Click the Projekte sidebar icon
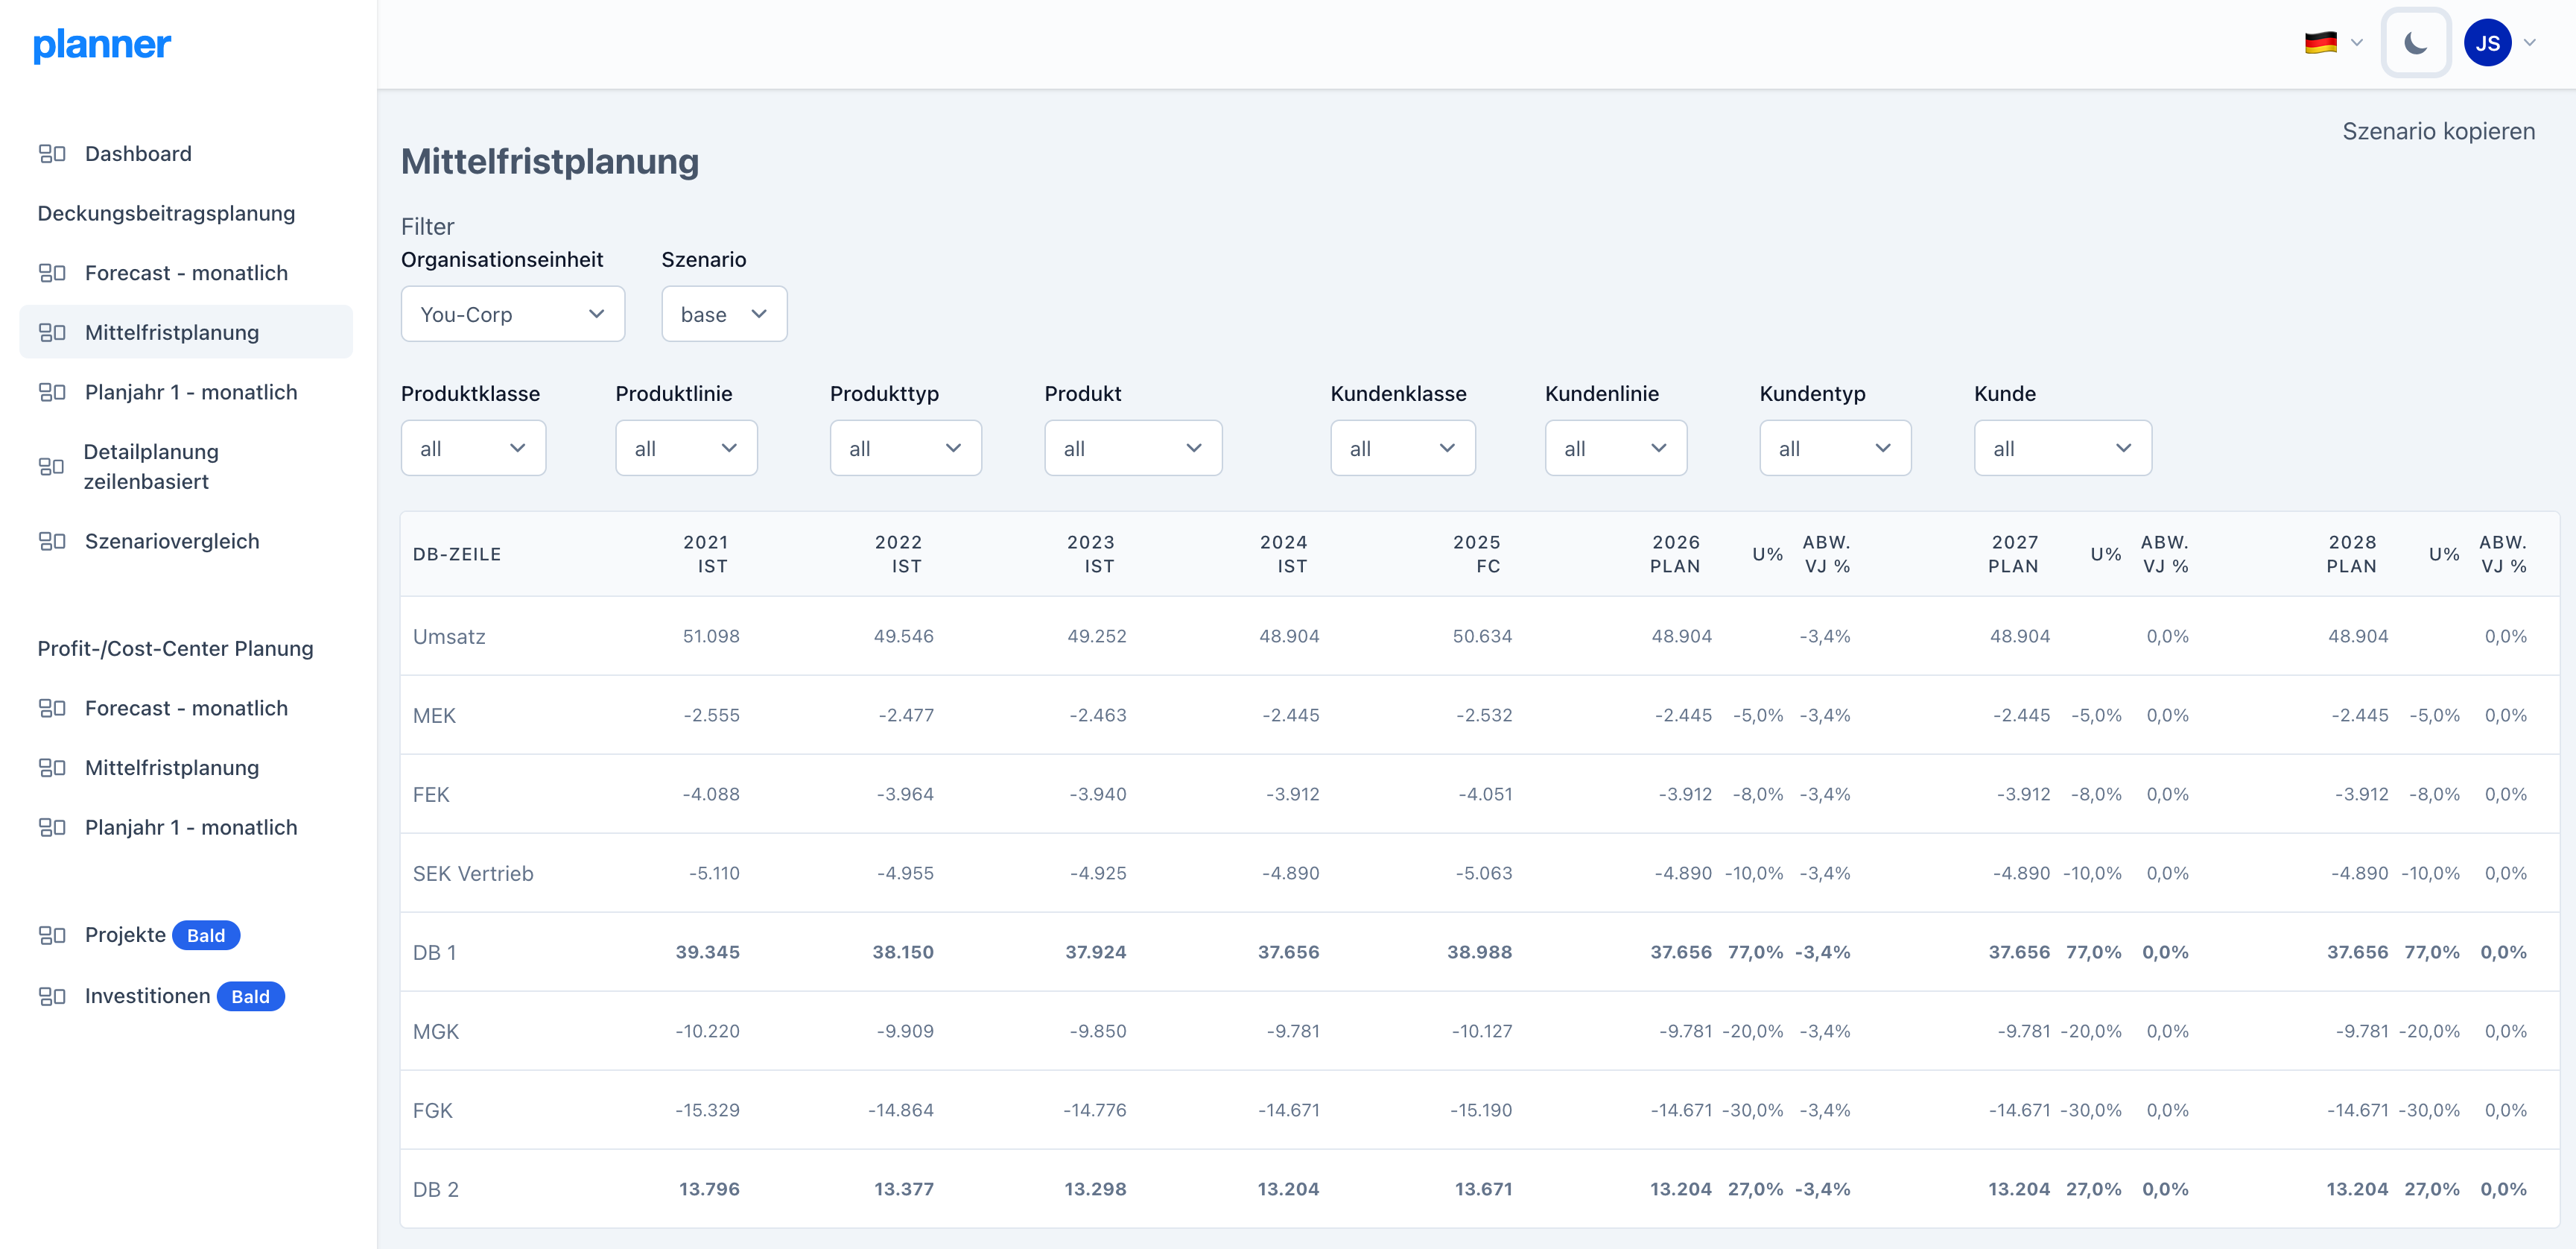The image size is (2576, 1249). (x=52, y=935)
